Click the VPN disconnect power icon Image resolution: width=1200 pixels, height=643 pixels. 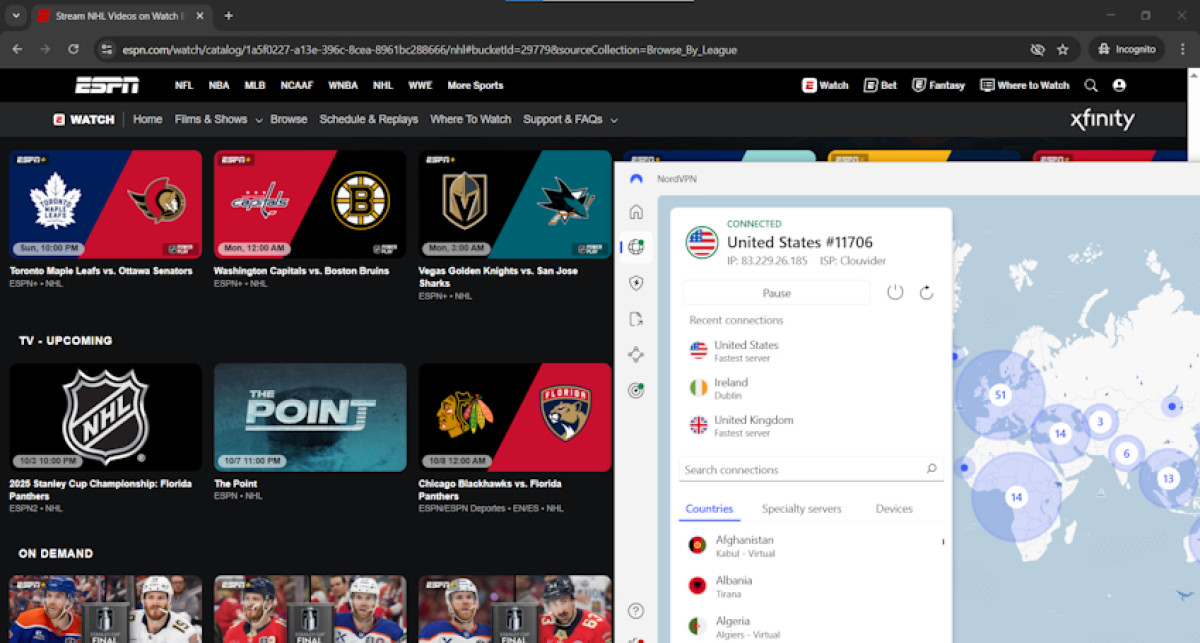click(895, 292)
